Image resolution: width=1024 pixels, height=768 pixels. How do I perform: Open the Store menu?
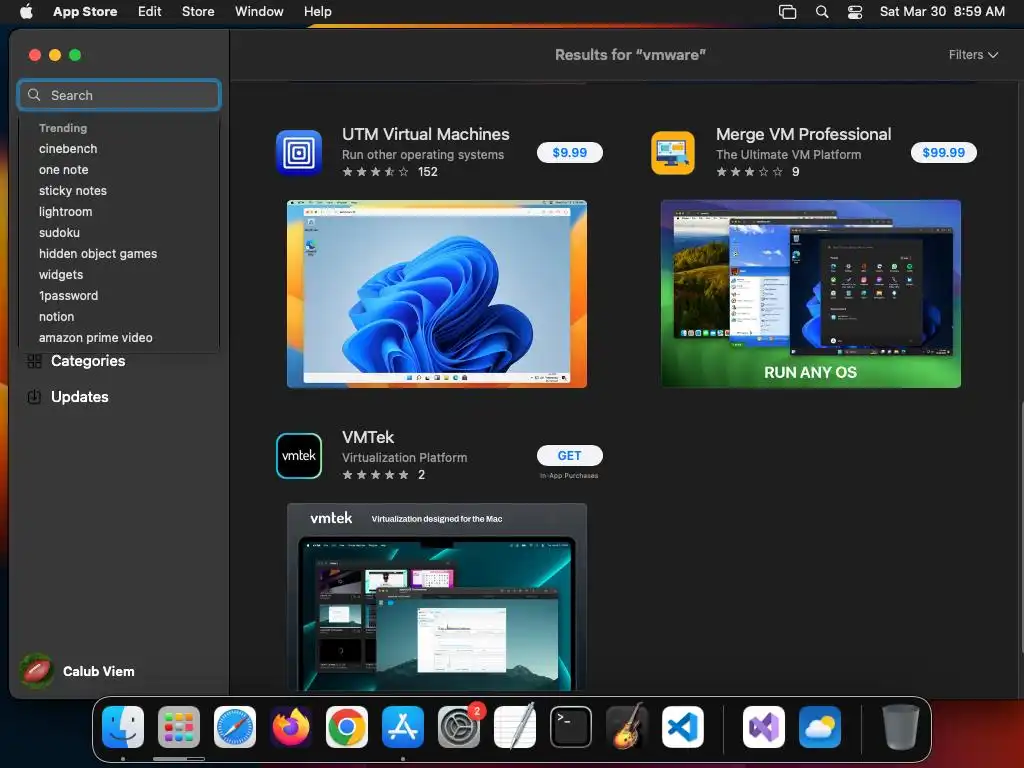pyautogui.click(x=198, y=12)
